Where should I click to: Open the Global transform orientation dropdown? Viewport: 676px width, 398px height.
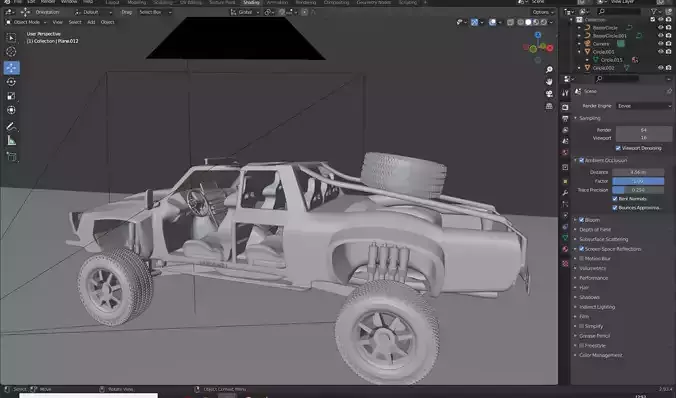click(x=245, y=13)
